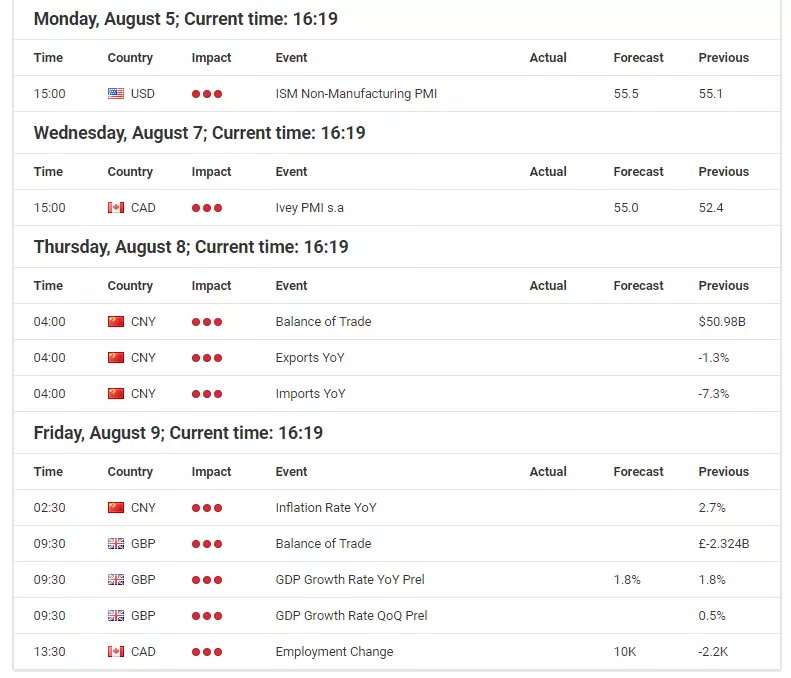Image resolution: width=791 pixels, height=678 pixels.
Task: Click previous value $50.98B
Action: (x=722, y=322)
